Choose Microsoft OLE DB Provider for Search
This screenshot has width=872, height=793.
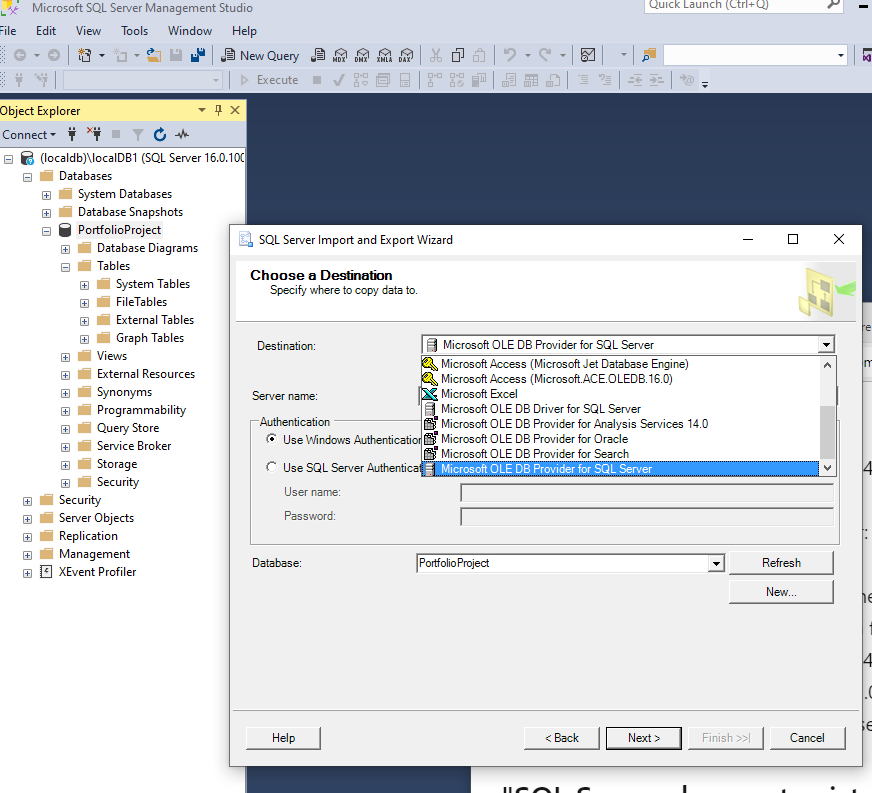coord(621,454)
